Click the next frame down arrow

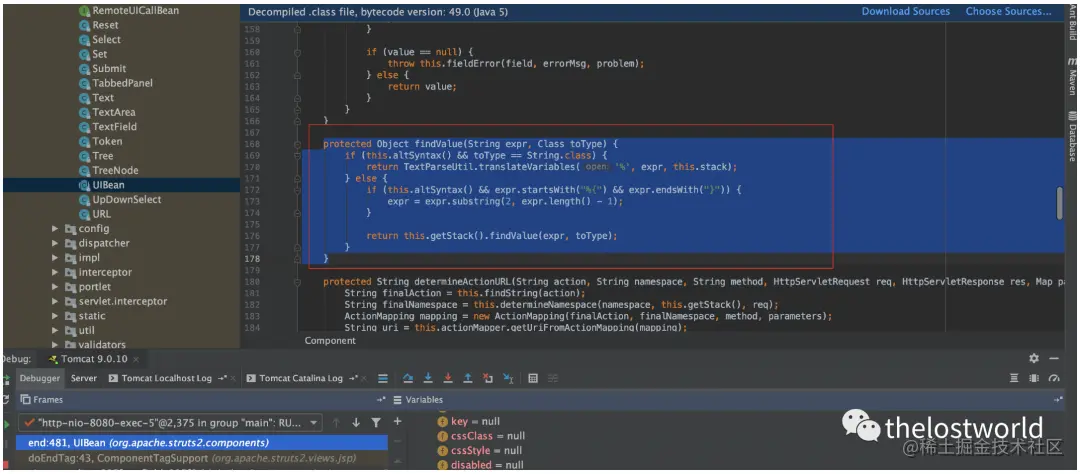tap(356, 422)
